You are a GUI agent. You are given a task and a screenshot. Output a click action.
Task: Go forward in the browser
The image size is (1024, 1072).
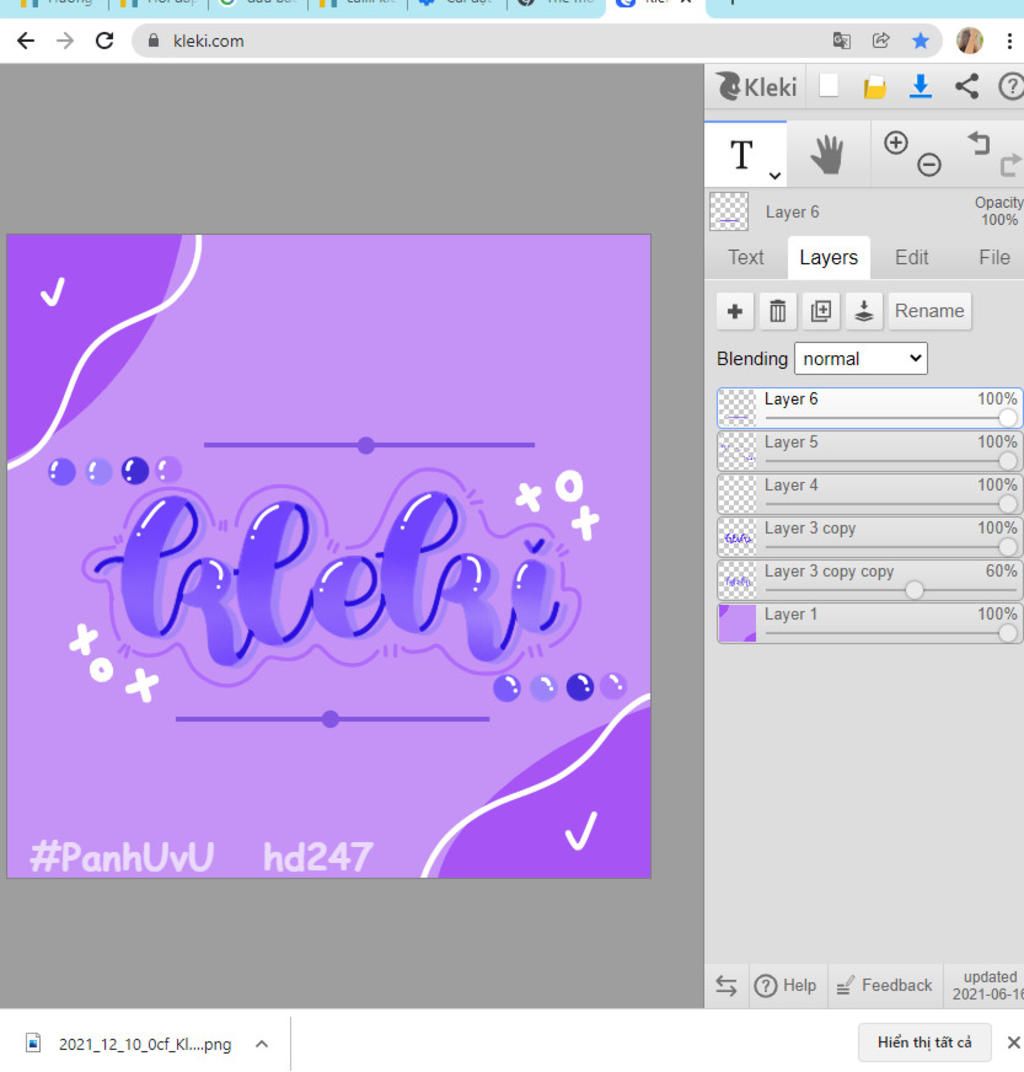click(65, 41)
